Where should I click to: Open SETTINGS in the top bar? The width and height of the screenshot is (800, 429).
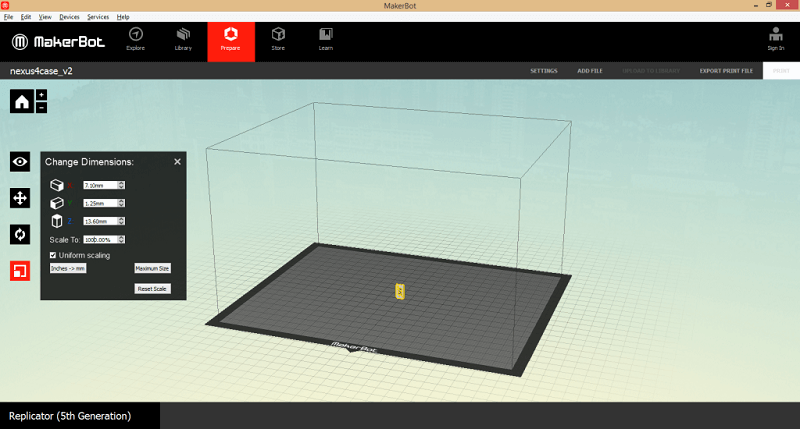coord(544,71)
